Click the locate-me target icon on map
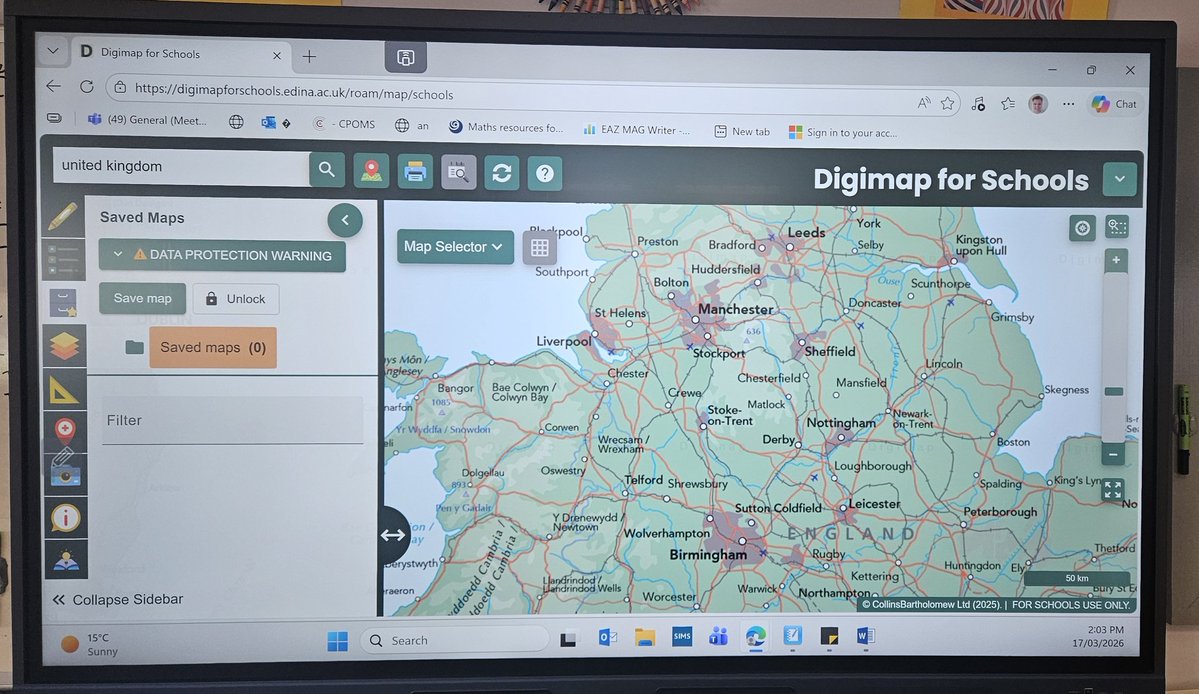The width and height of the screenshot is (1199, 694). point(1082,228)
